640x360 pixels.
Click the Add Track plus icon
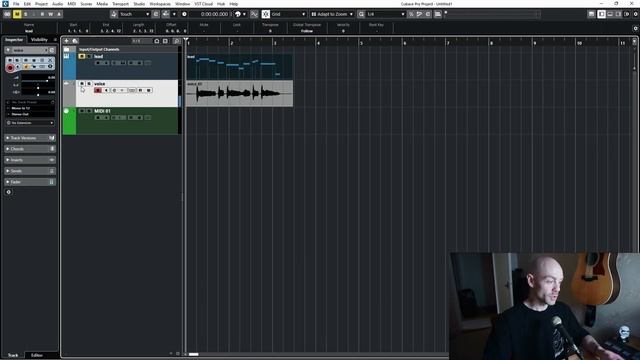(67, 41)
